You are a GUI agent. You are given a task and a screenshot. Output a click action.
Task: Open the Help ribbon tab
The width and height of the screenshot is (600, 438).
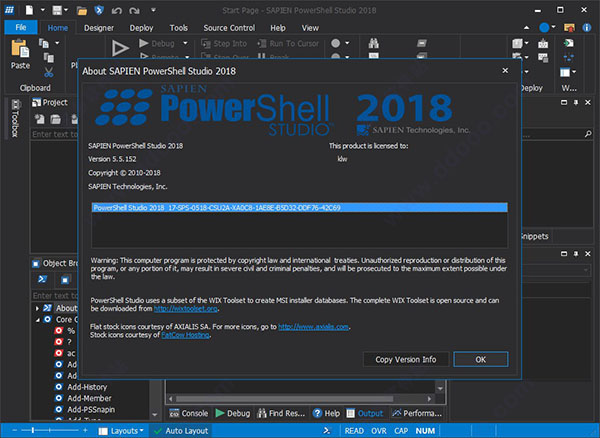(x=278, y=28)
